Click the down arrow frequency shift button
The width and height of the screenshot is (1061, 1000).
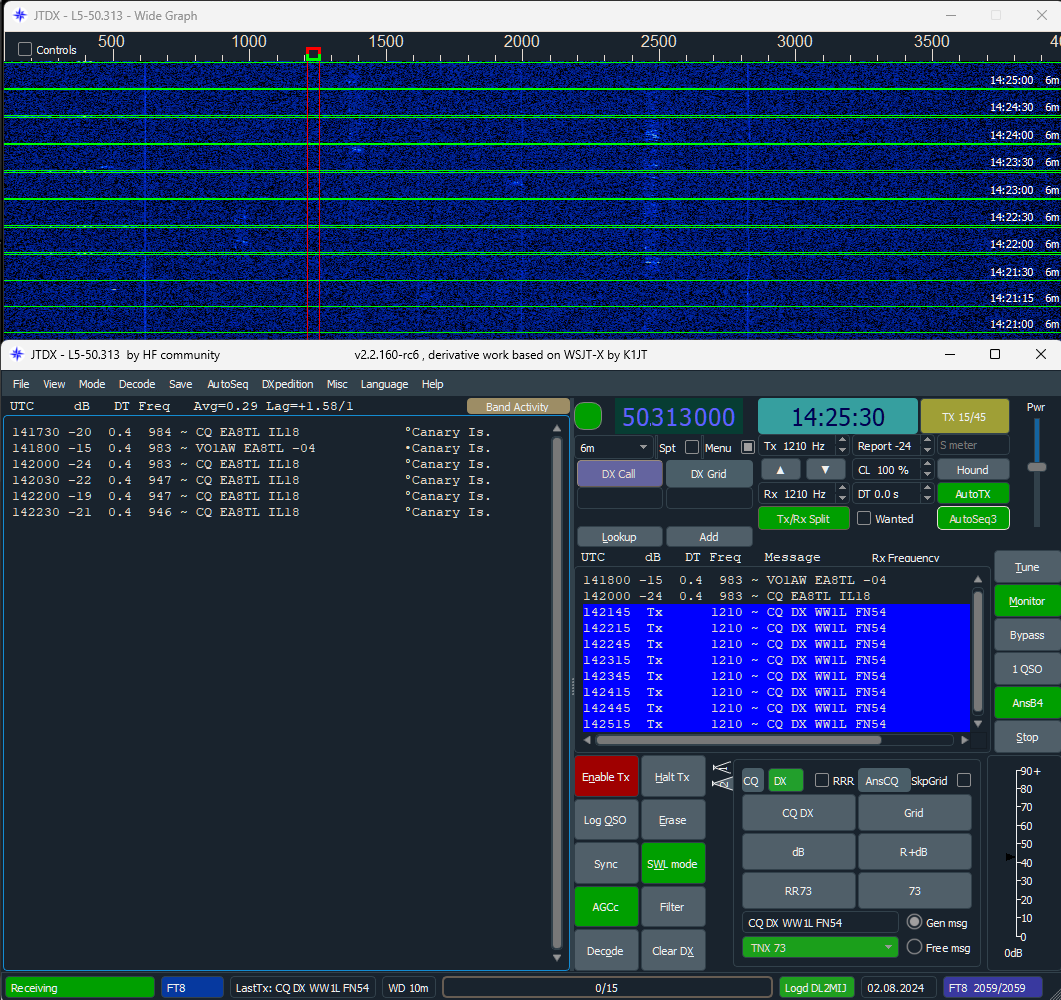coord(825,470)
